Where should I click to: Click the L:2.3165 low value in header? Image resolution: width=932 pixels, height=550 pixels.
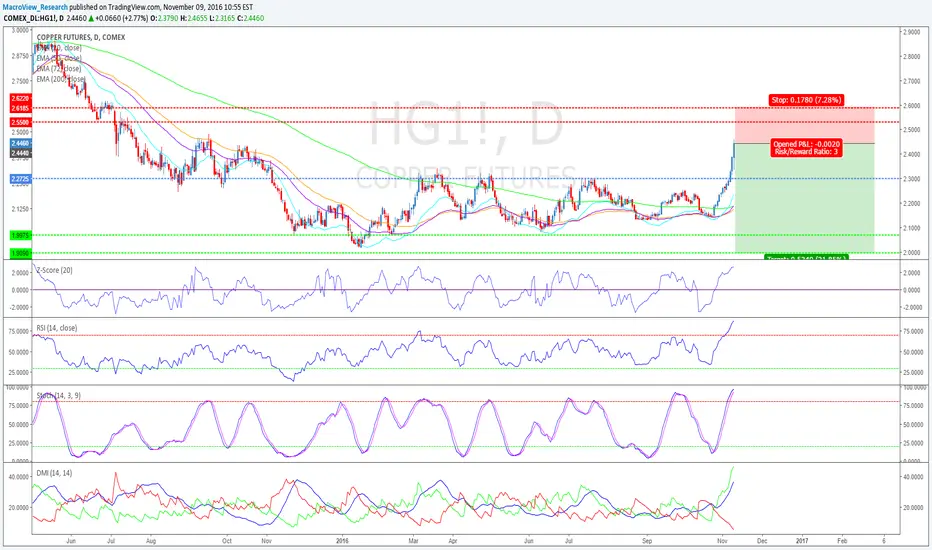(x=222, y=18)
